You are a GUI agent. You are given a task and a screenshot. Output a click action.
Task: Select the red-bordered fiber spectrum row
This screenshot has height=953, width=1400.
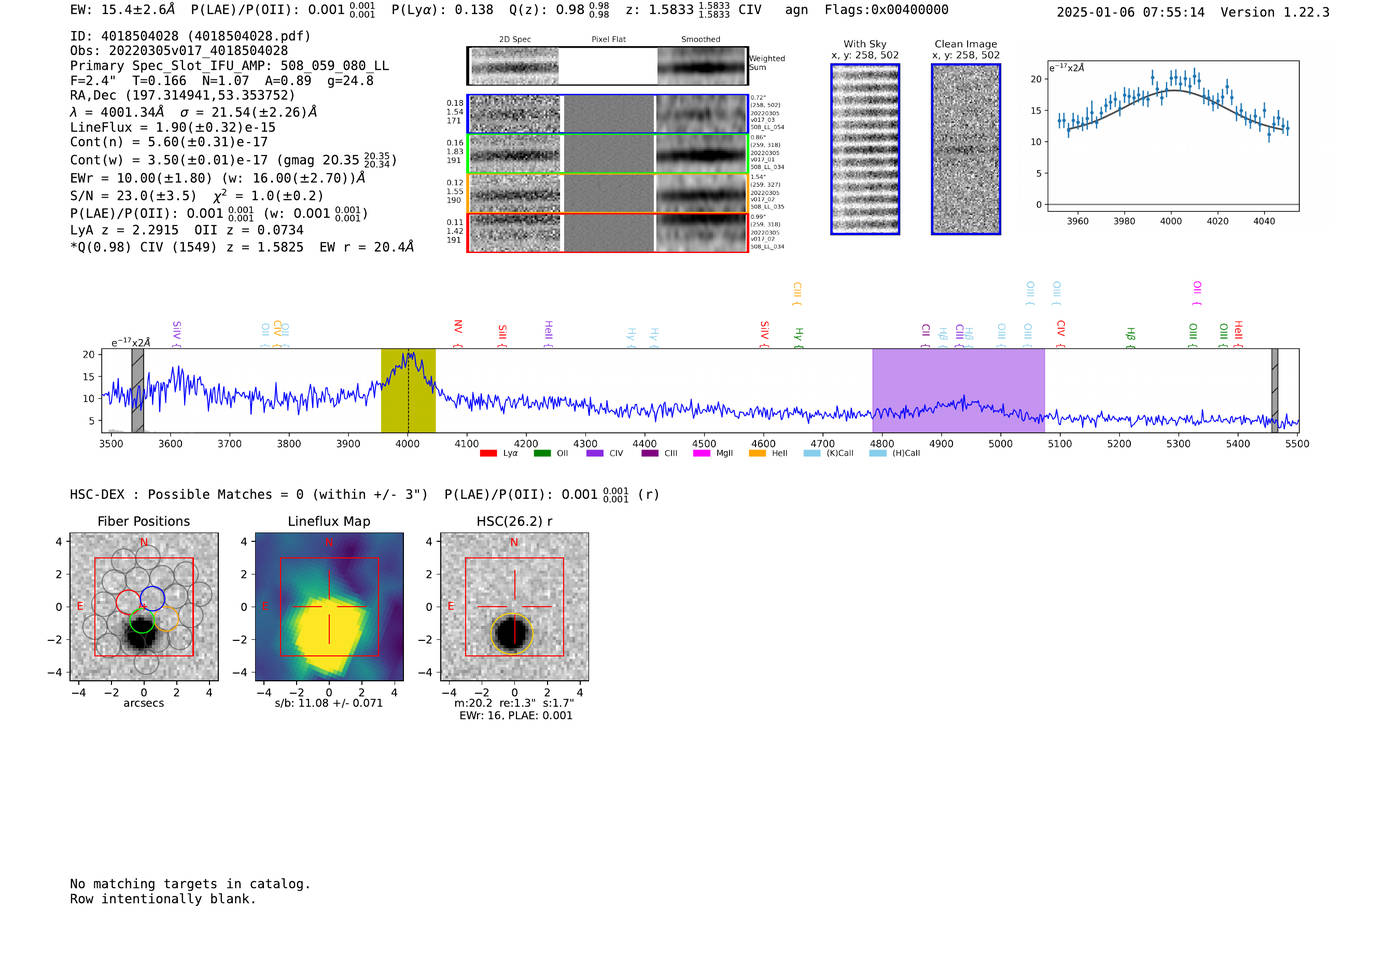click(x=607, y=232)
